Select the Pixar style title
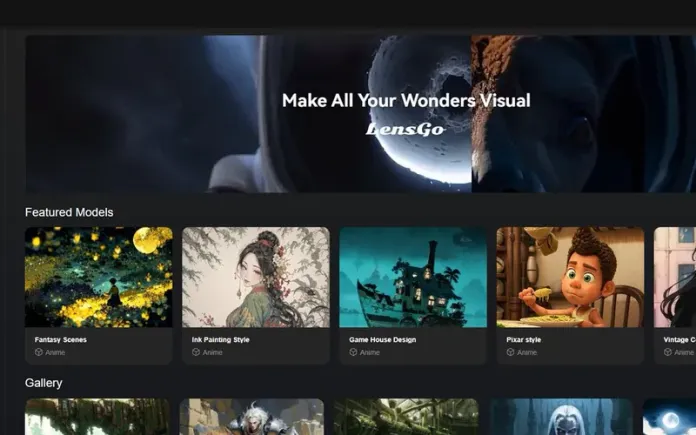The height and width of the screenshot is (435, 696). [x=524, y=340]
